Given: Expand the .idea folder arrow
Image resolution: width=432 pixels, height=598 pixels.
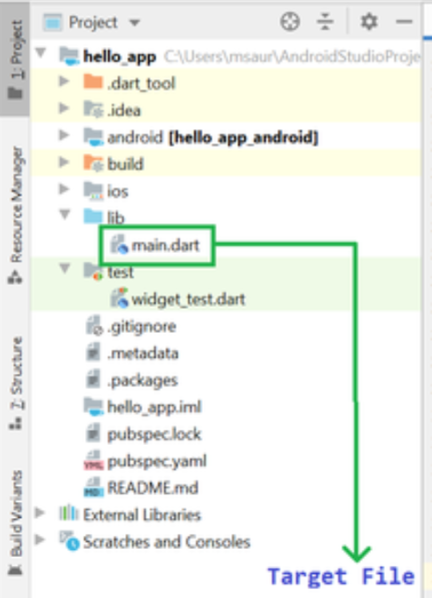Looking at the screenshot, I should pos(64,108).
